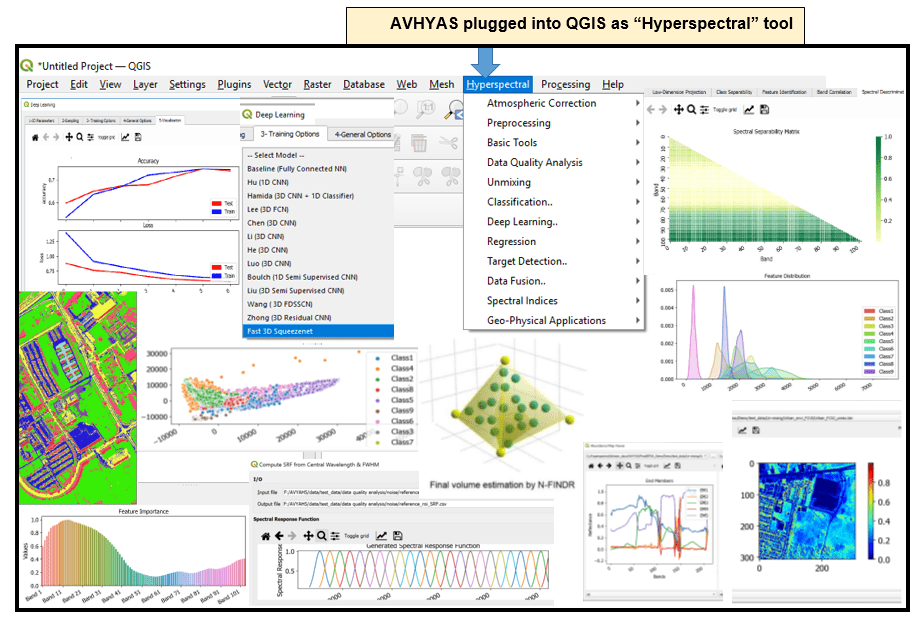
Task: Click Toggle grid in SRF plot toolbar
Action: point(357,536)
